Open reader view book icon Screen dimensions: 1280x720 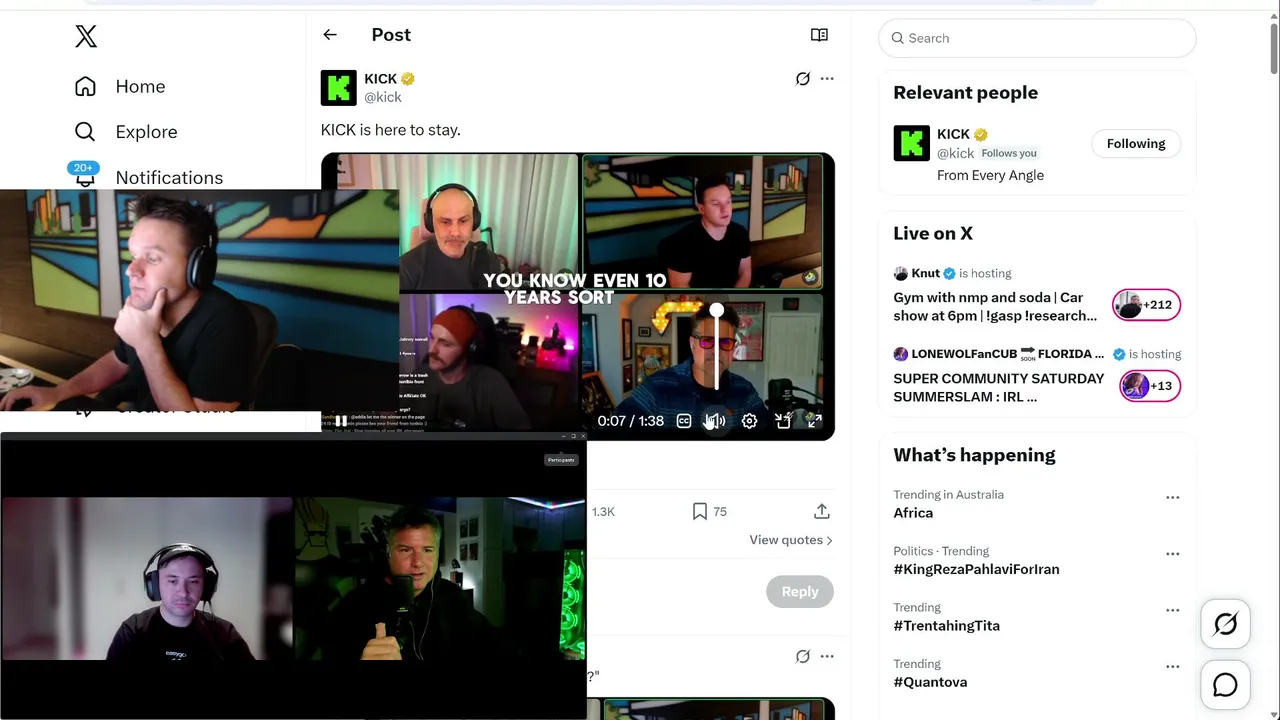819,35
